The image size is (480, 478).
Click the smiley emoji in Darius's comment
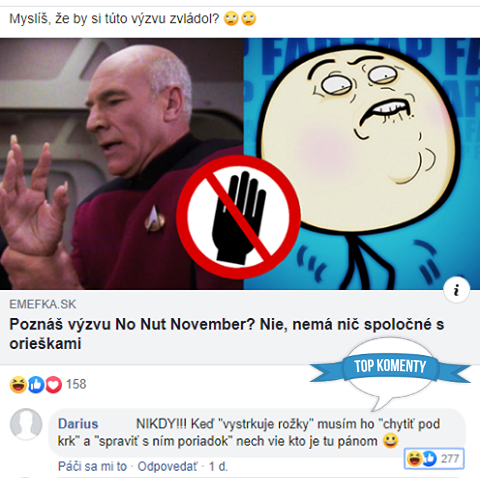pos(390,441)
